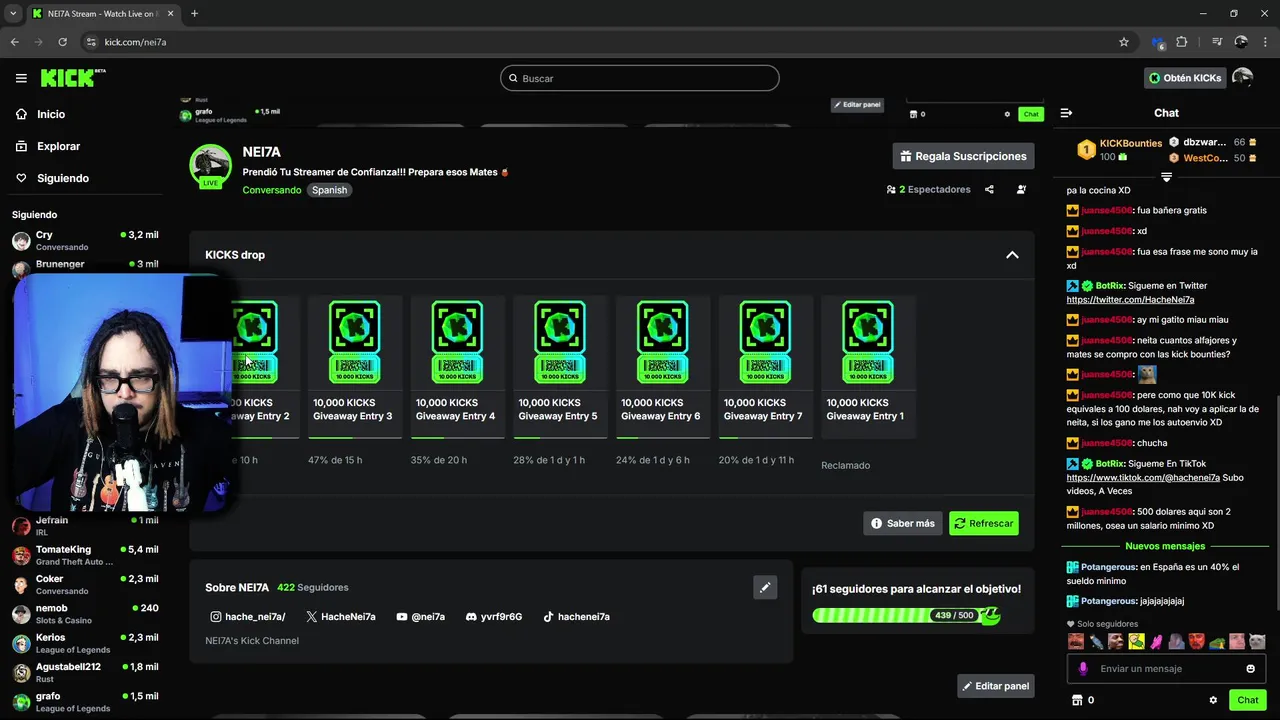Click the 439 / 500 followers goal bar
Screen dimensions: 1280x720
[906, 615]
